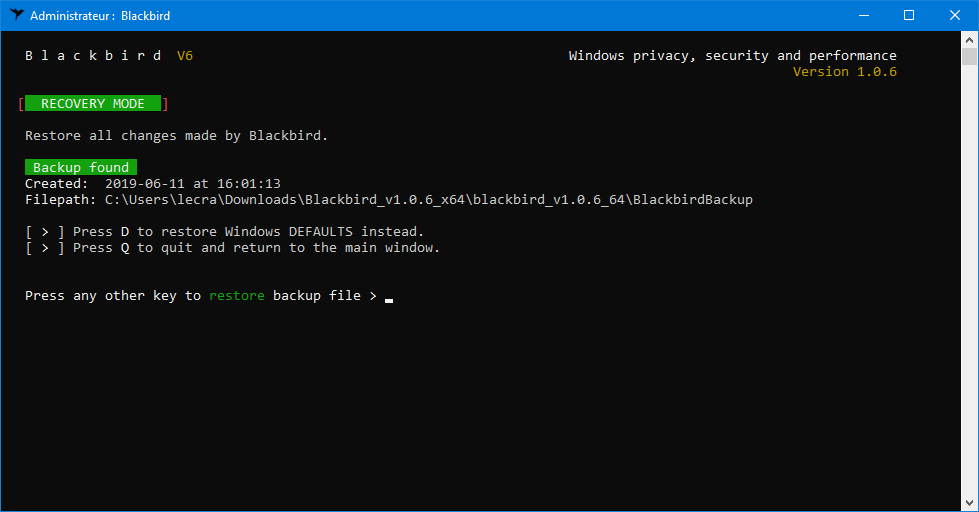The height and width of the screenshot is (512, 979).
Task: Click the scrollbar down arrow
Action: coord(969,503)
